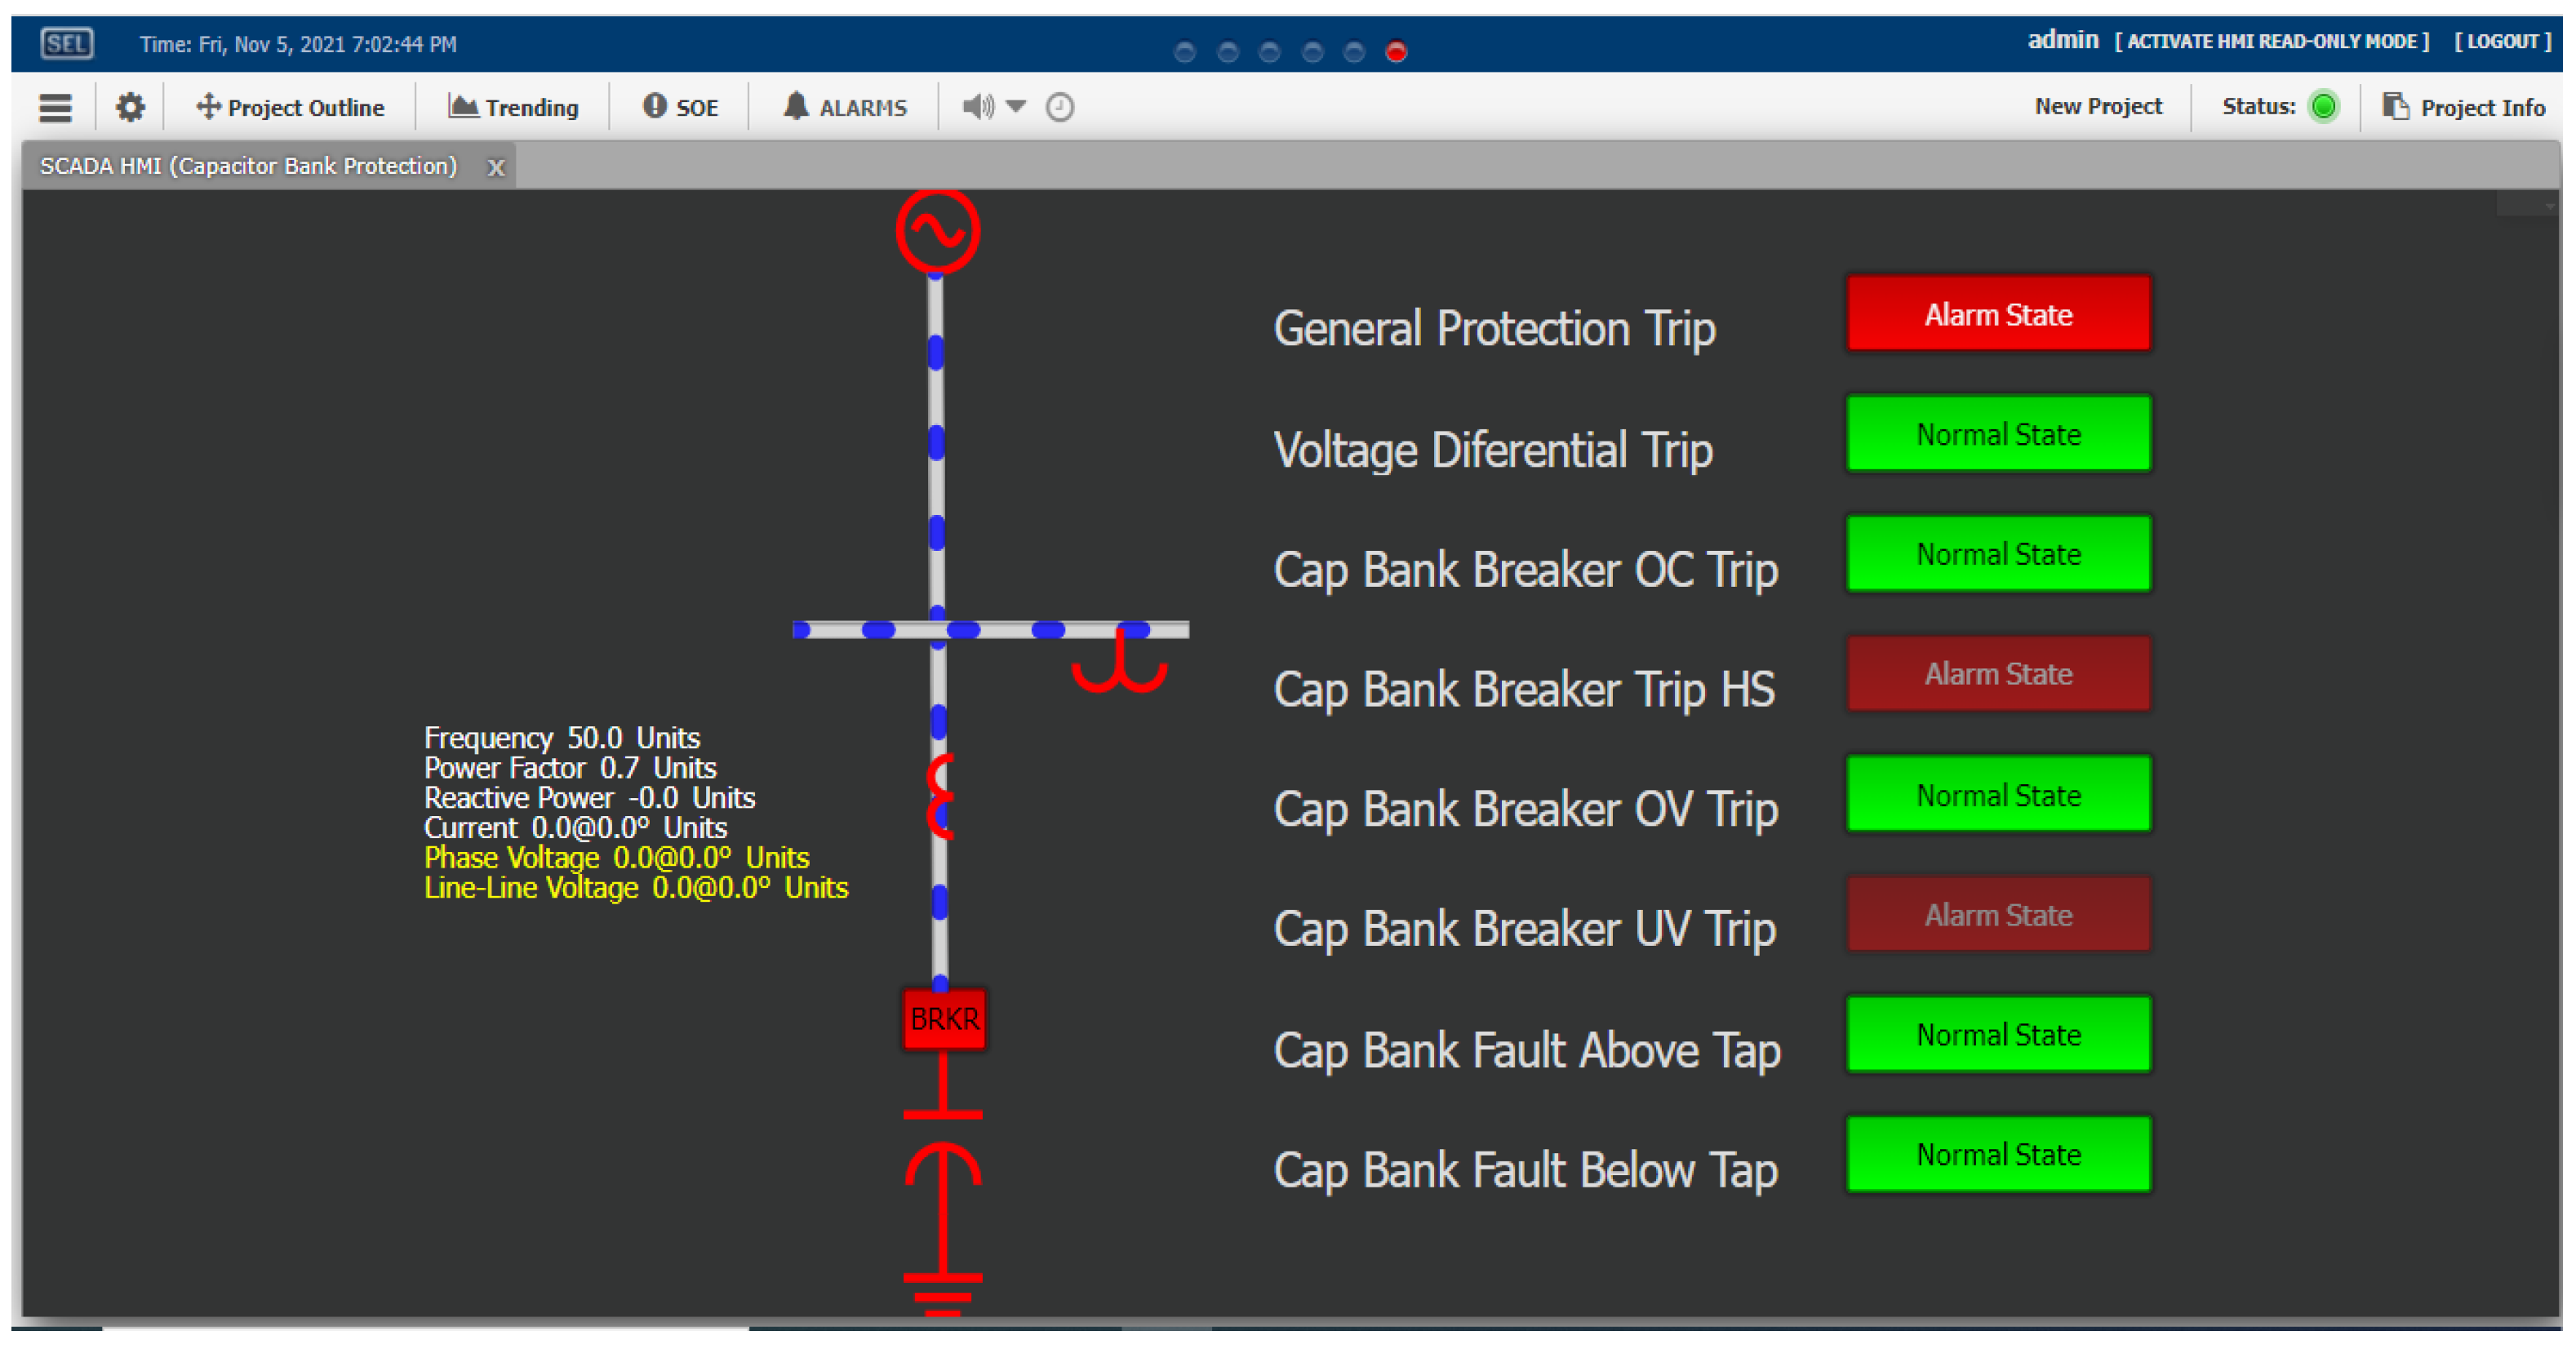Click the AC source generator symbol
Image resolution: width=2576 pixels, height=1349 pixels.
pyautogui.click(x=937, y=231)
